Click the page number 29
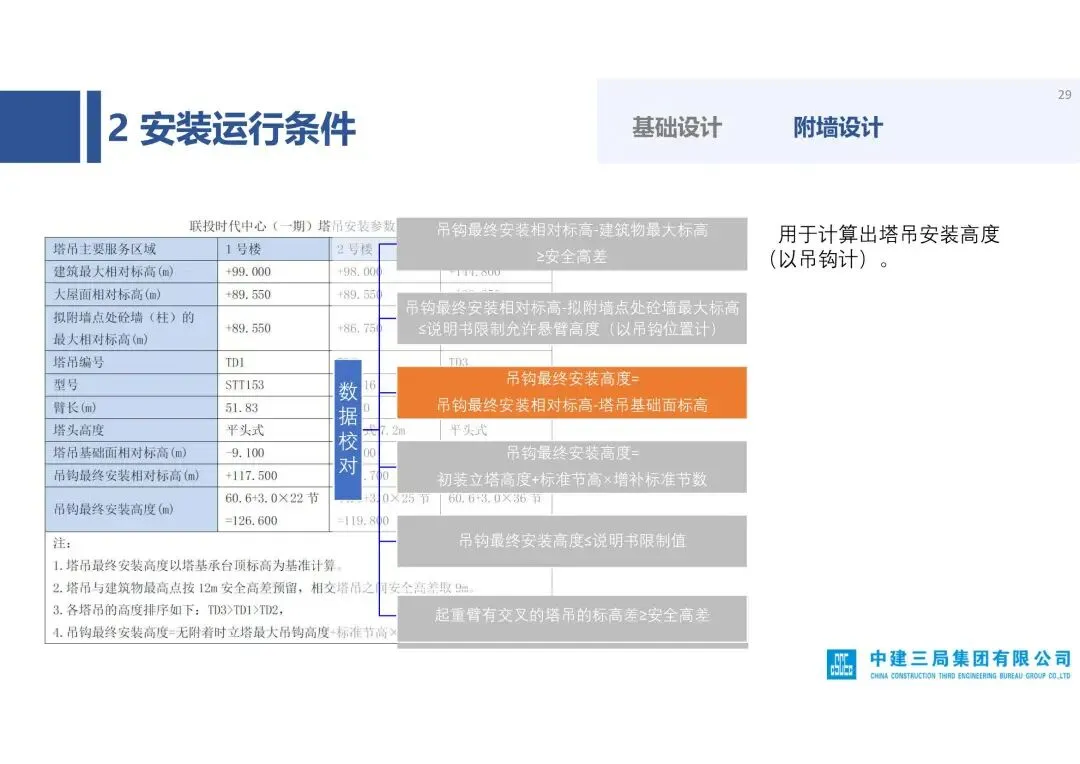Image resolution: width=1080 pixels, height=764 pixels. pos(1064,95)
